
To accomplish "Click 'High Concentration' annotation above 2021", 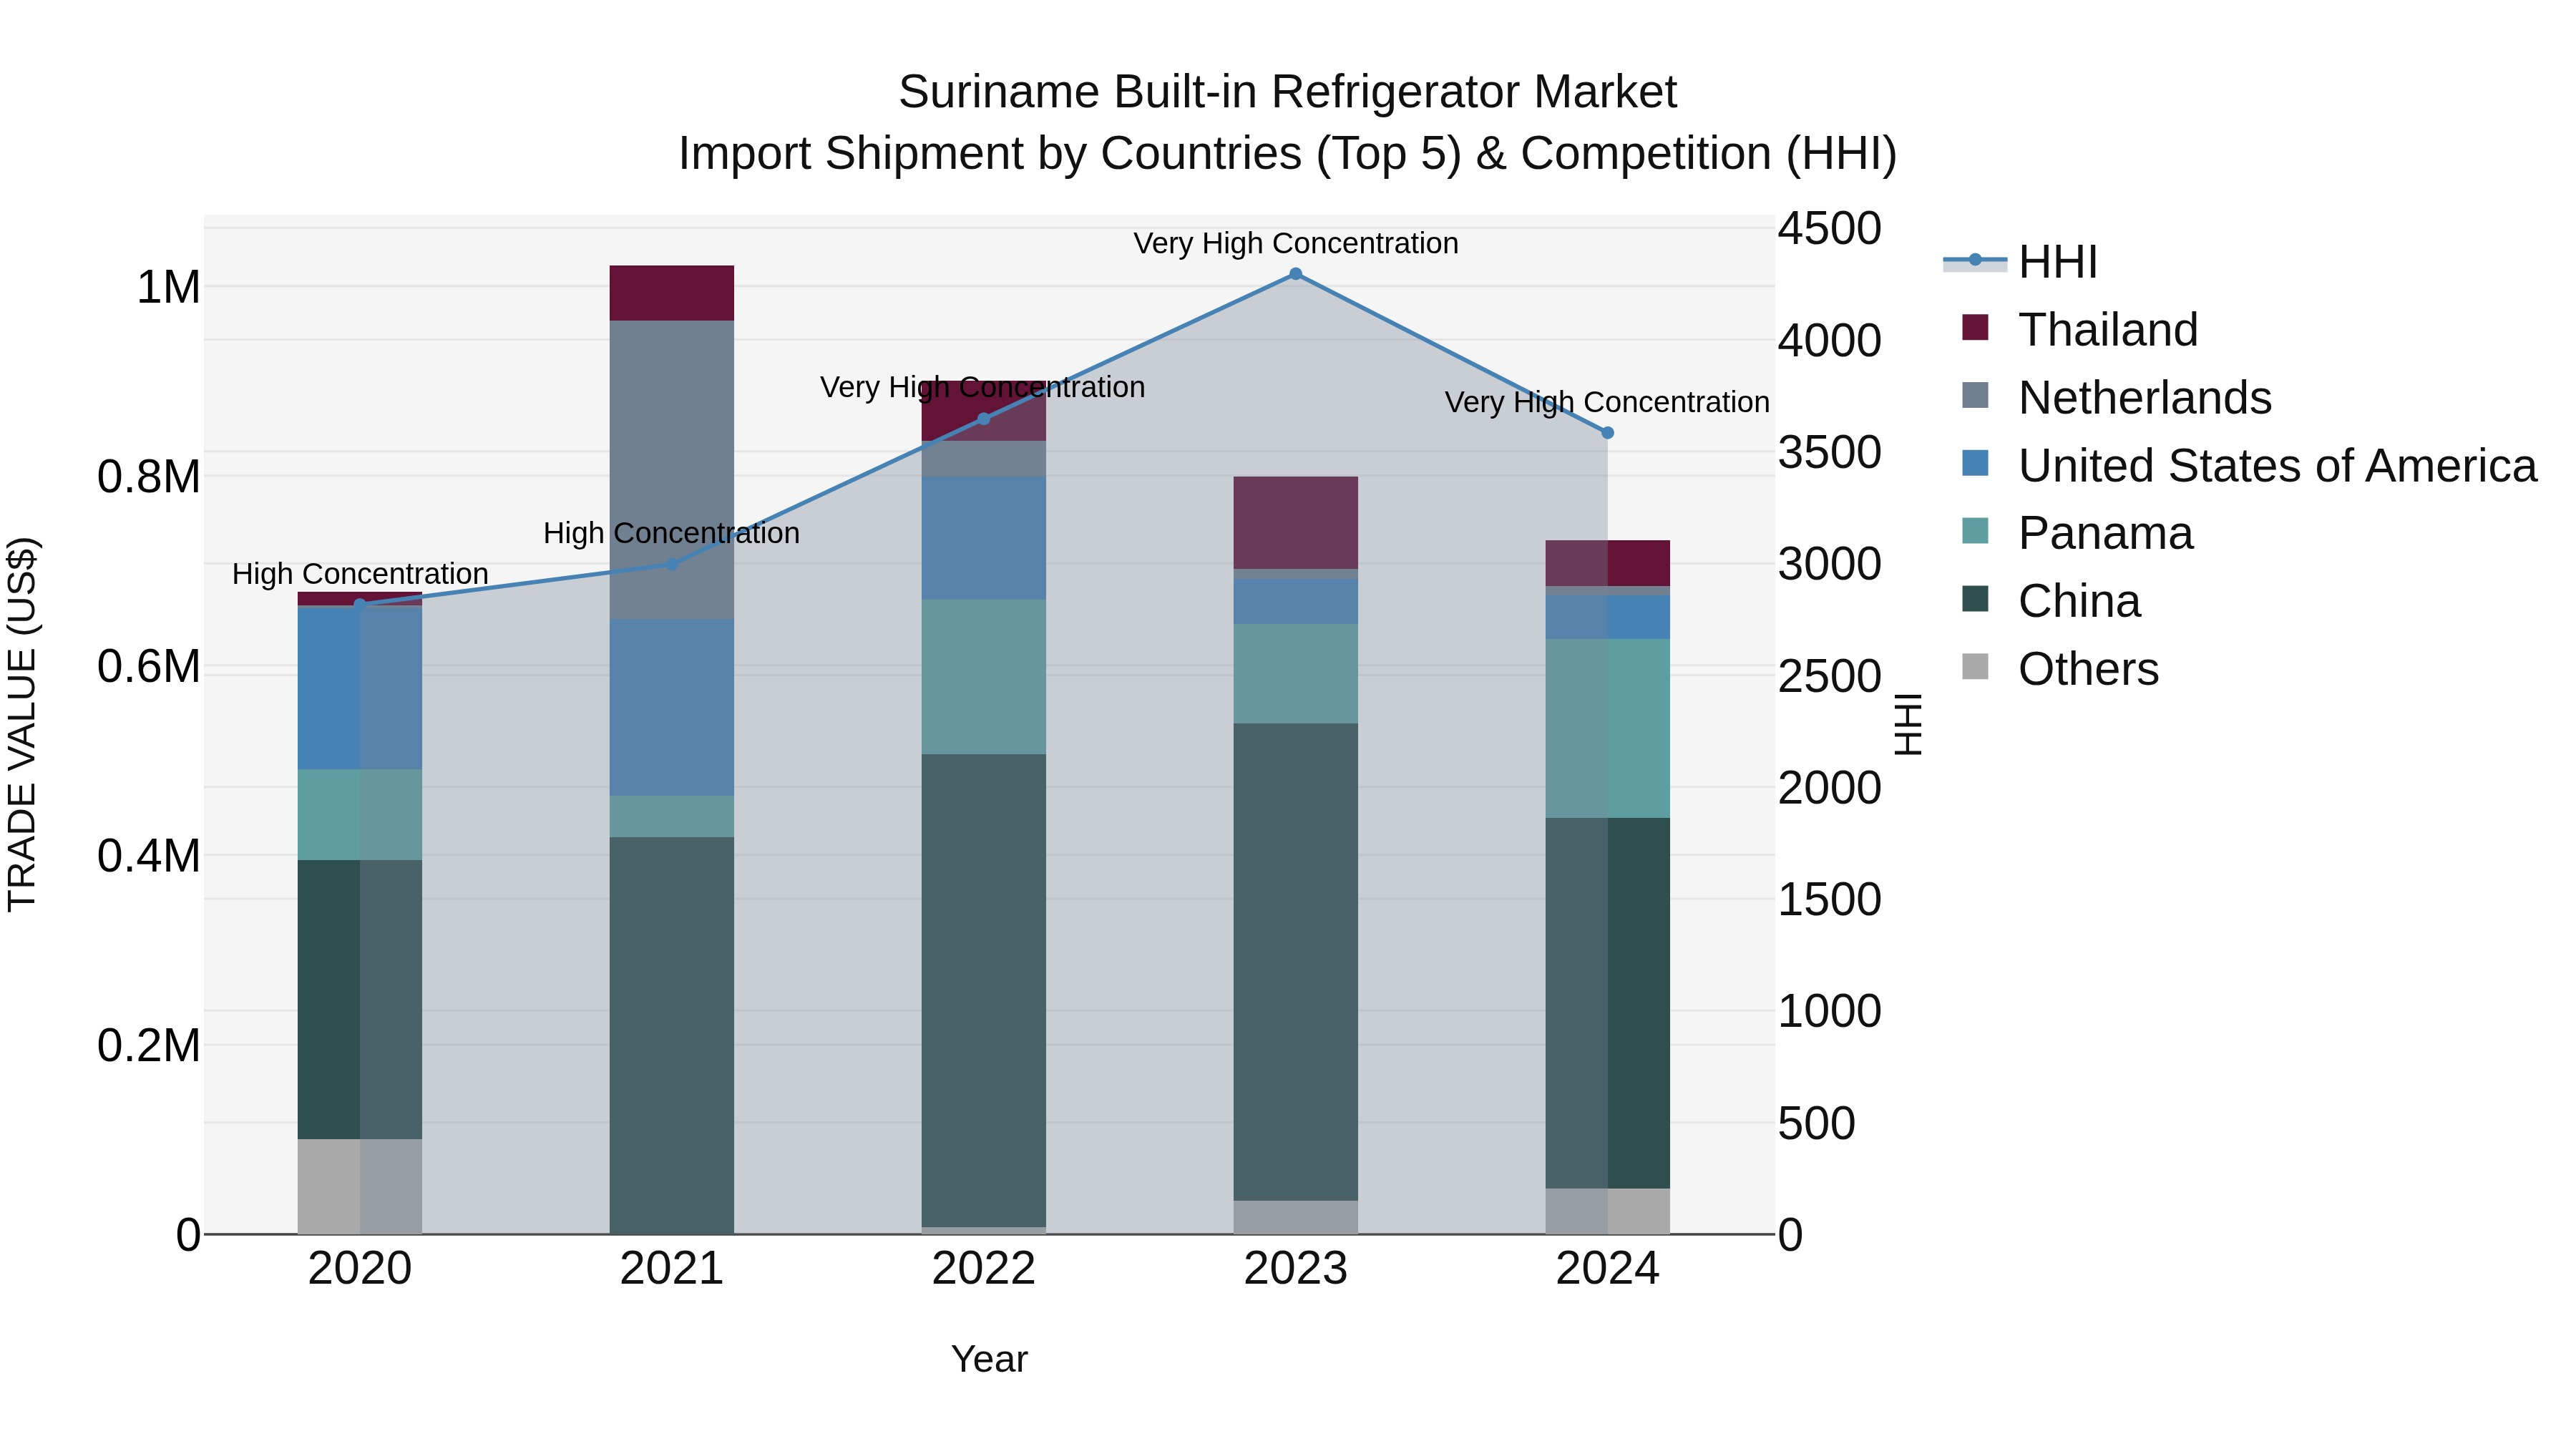I will tap(672, 533).
